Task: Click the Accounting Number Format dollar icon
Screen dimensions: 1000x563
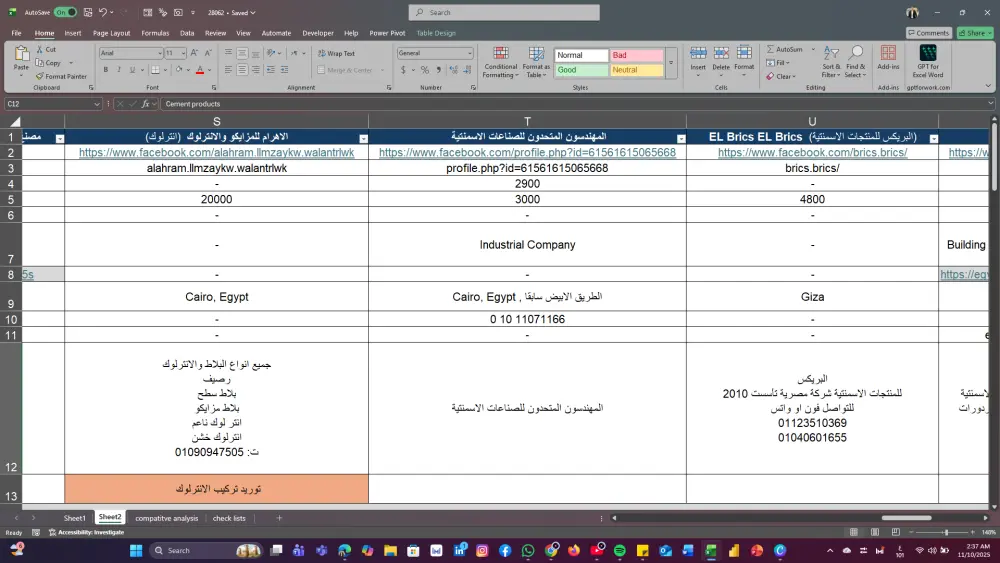Action: pos(403,69)
